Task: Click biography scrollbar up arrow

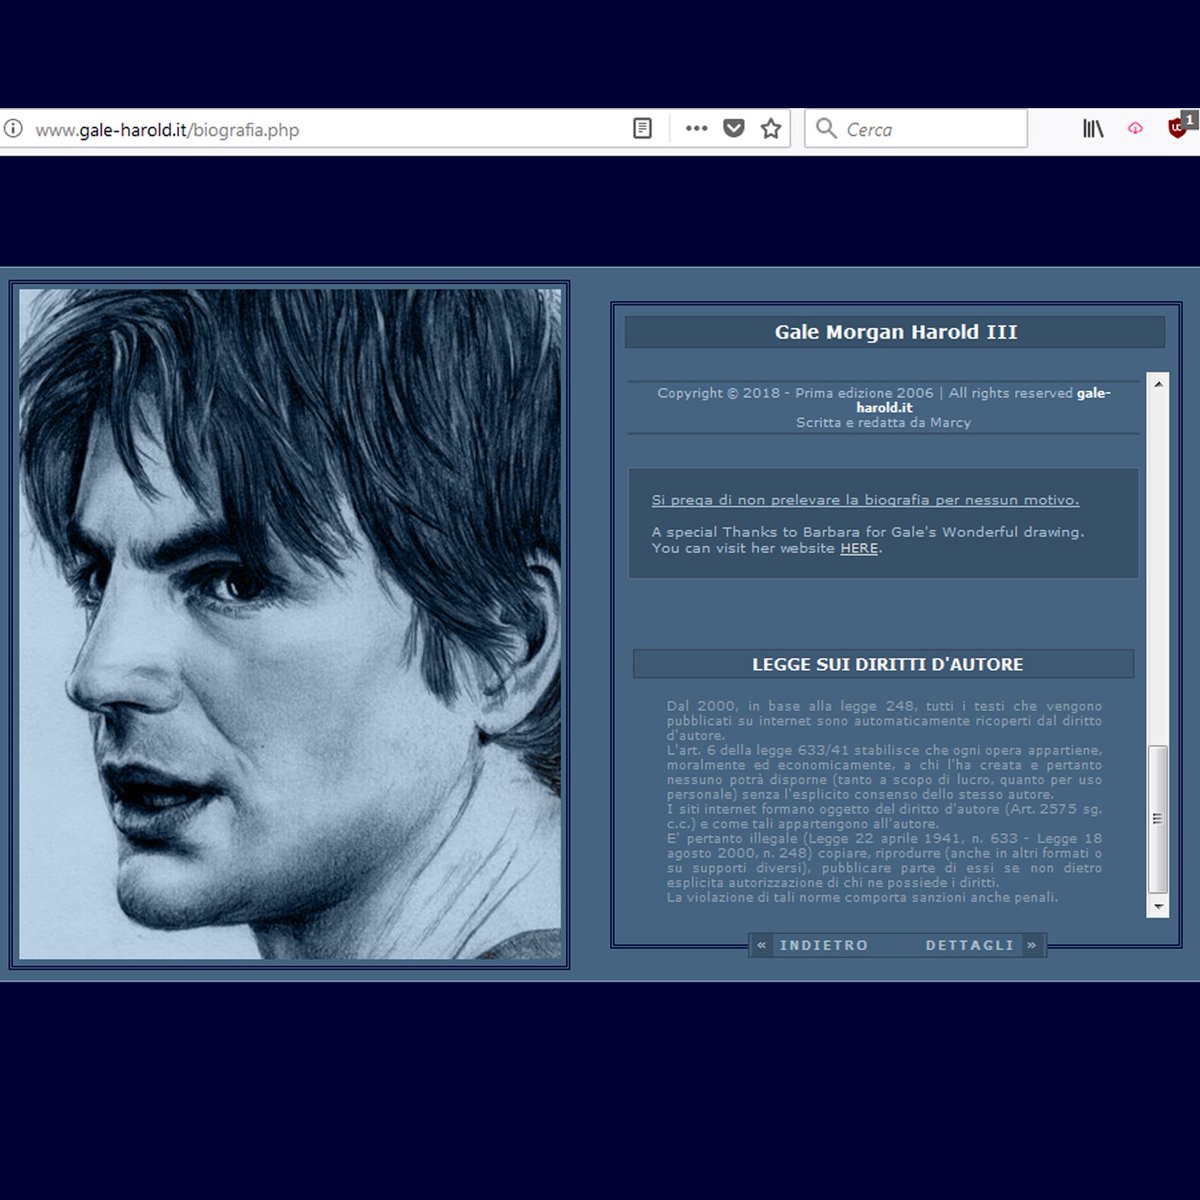Action: tap(1158, 384)
